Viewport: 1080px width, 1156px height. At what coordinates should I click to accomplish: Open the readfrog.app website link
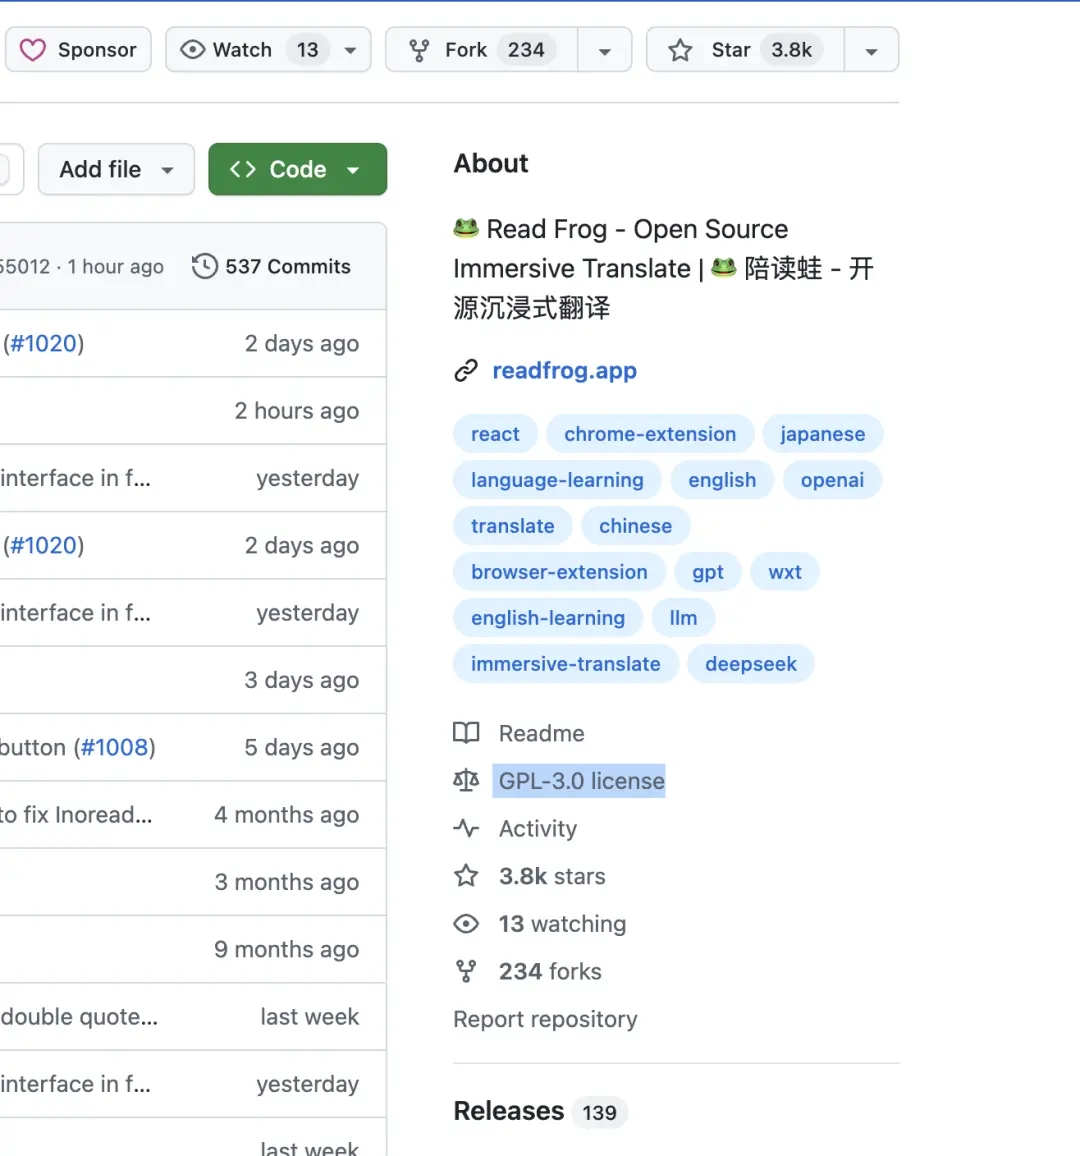pos(564,371)
